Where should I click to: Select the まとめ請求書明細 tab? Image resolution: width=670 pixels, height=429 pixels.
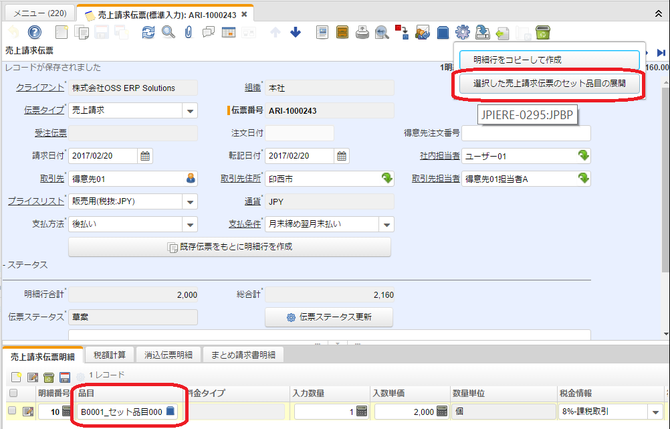pyautogui.click(x=243, y=355)
